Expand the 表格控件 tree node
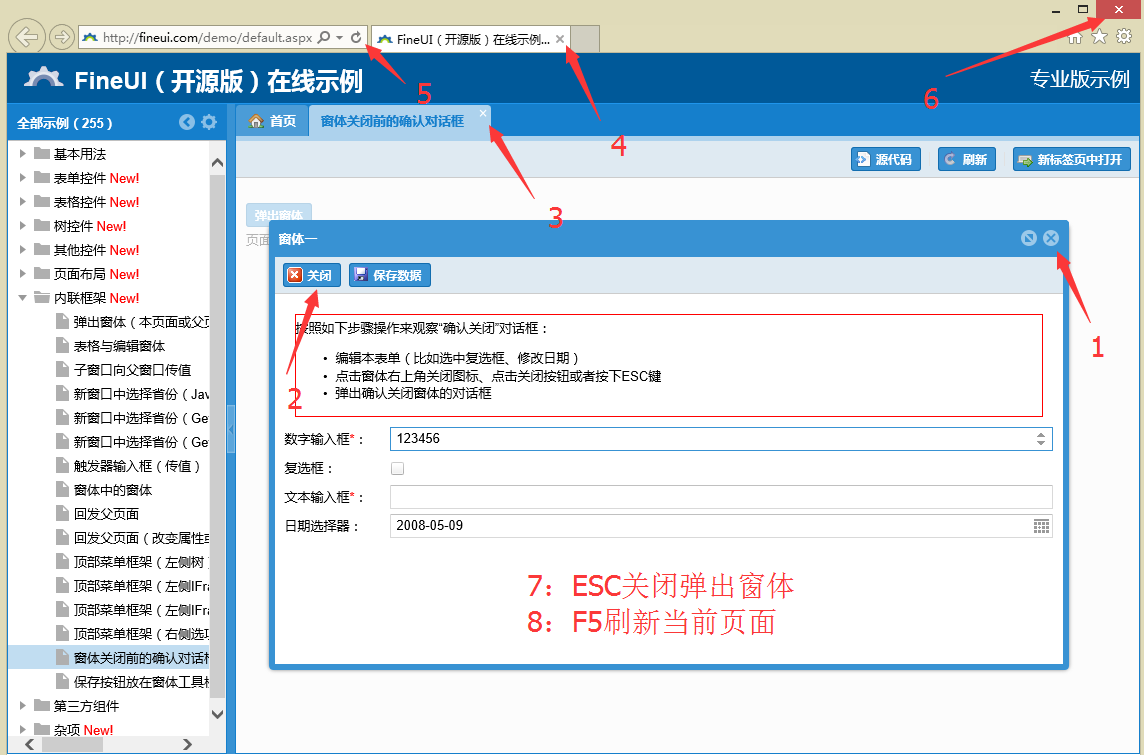 coord(23,202)
